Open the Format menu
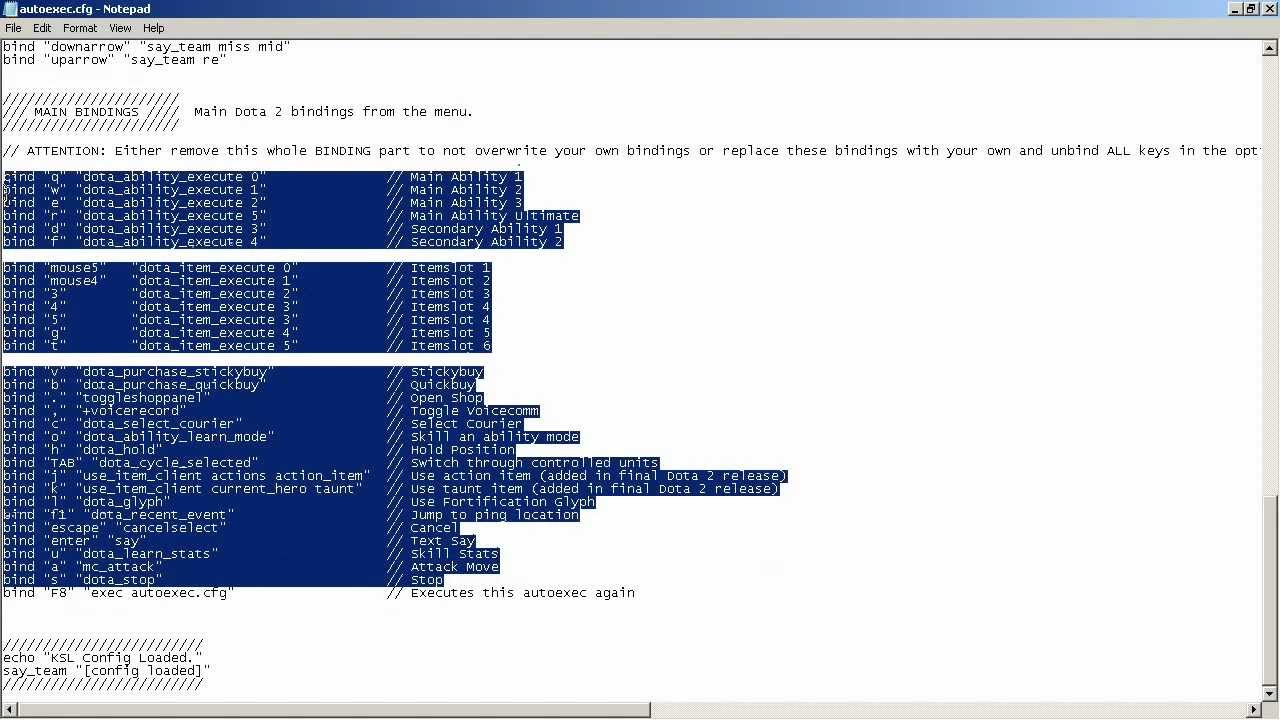 pyautogui.click(x=80, y=28)
